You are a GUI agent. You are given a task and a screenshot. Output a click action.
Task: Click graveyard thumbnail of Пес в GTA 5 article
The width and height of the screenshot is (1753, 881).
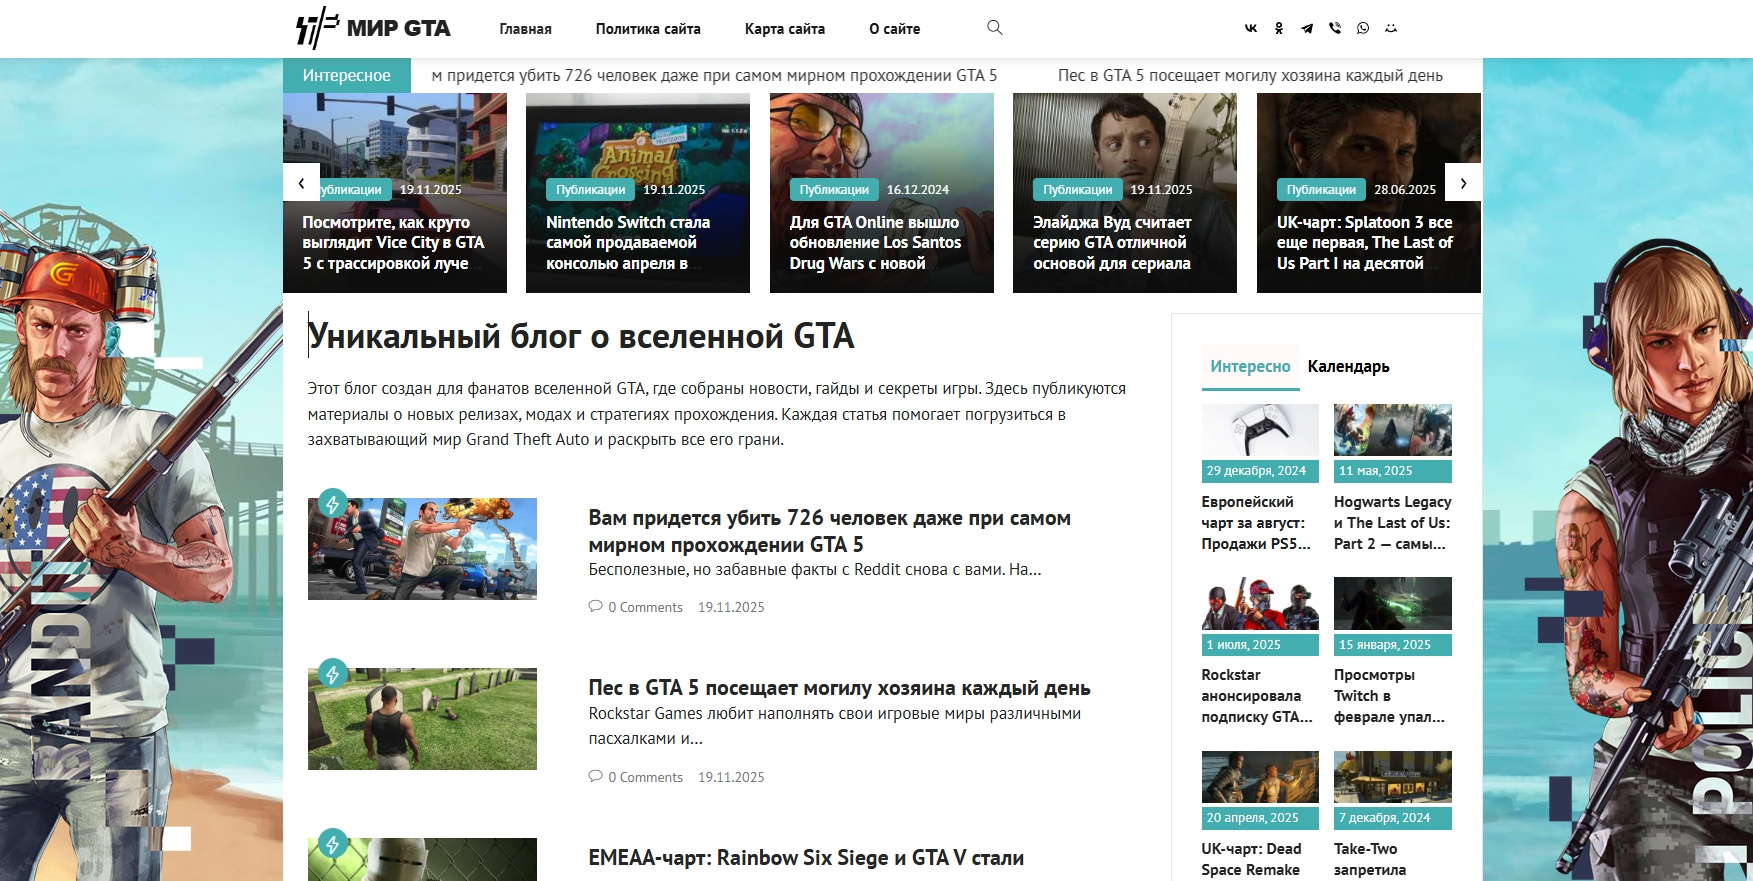(422, 719)
